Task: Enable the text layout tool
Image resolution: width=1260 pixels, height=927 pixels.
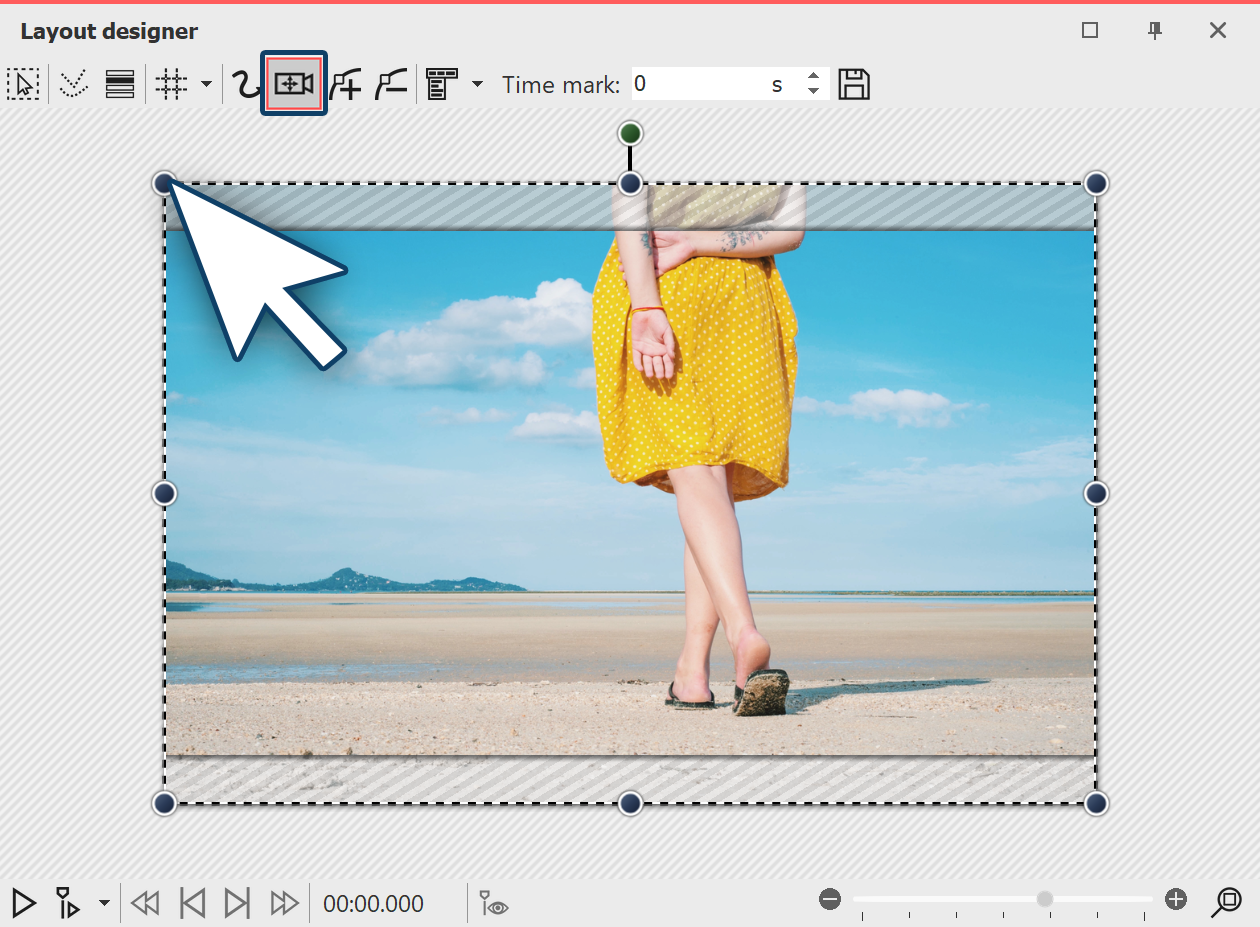Action: point(443,84)
